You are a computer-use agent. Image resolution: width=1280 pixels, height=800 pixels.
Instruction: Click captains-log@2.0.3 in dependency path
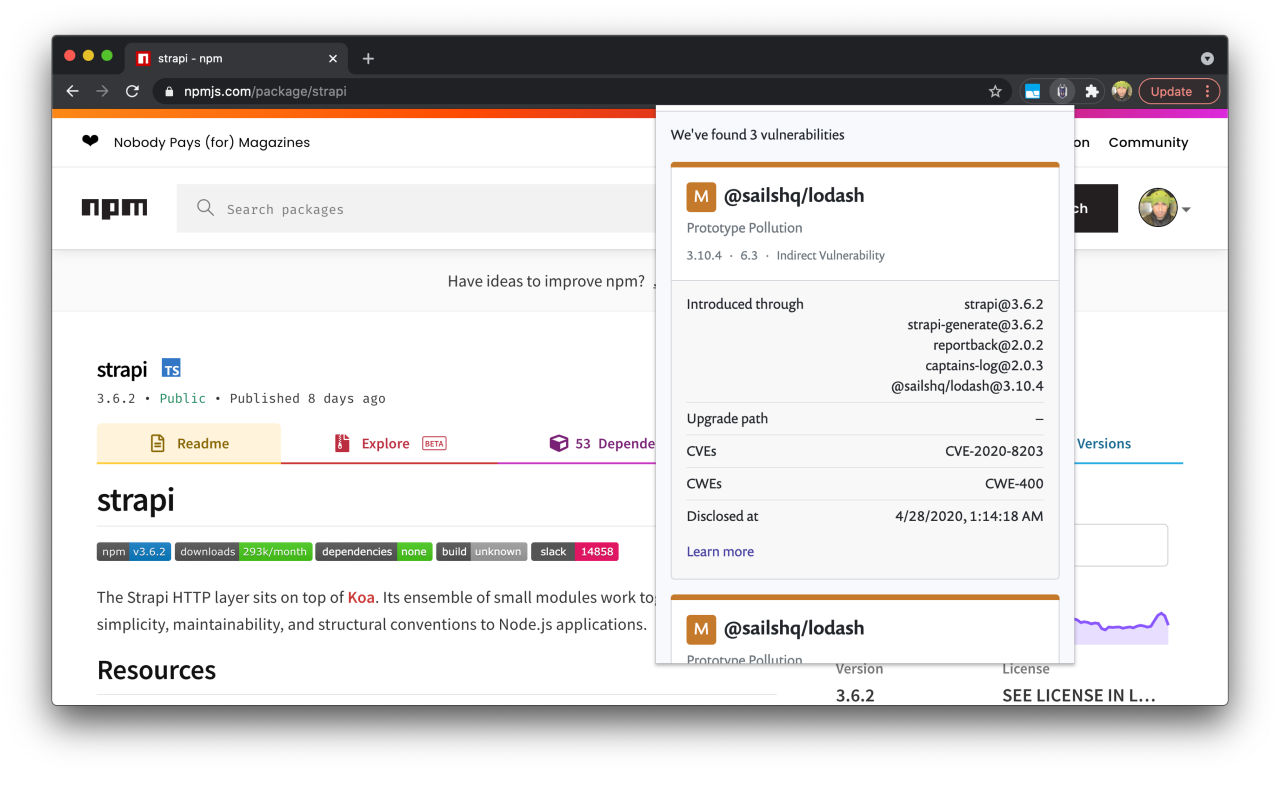984,365
